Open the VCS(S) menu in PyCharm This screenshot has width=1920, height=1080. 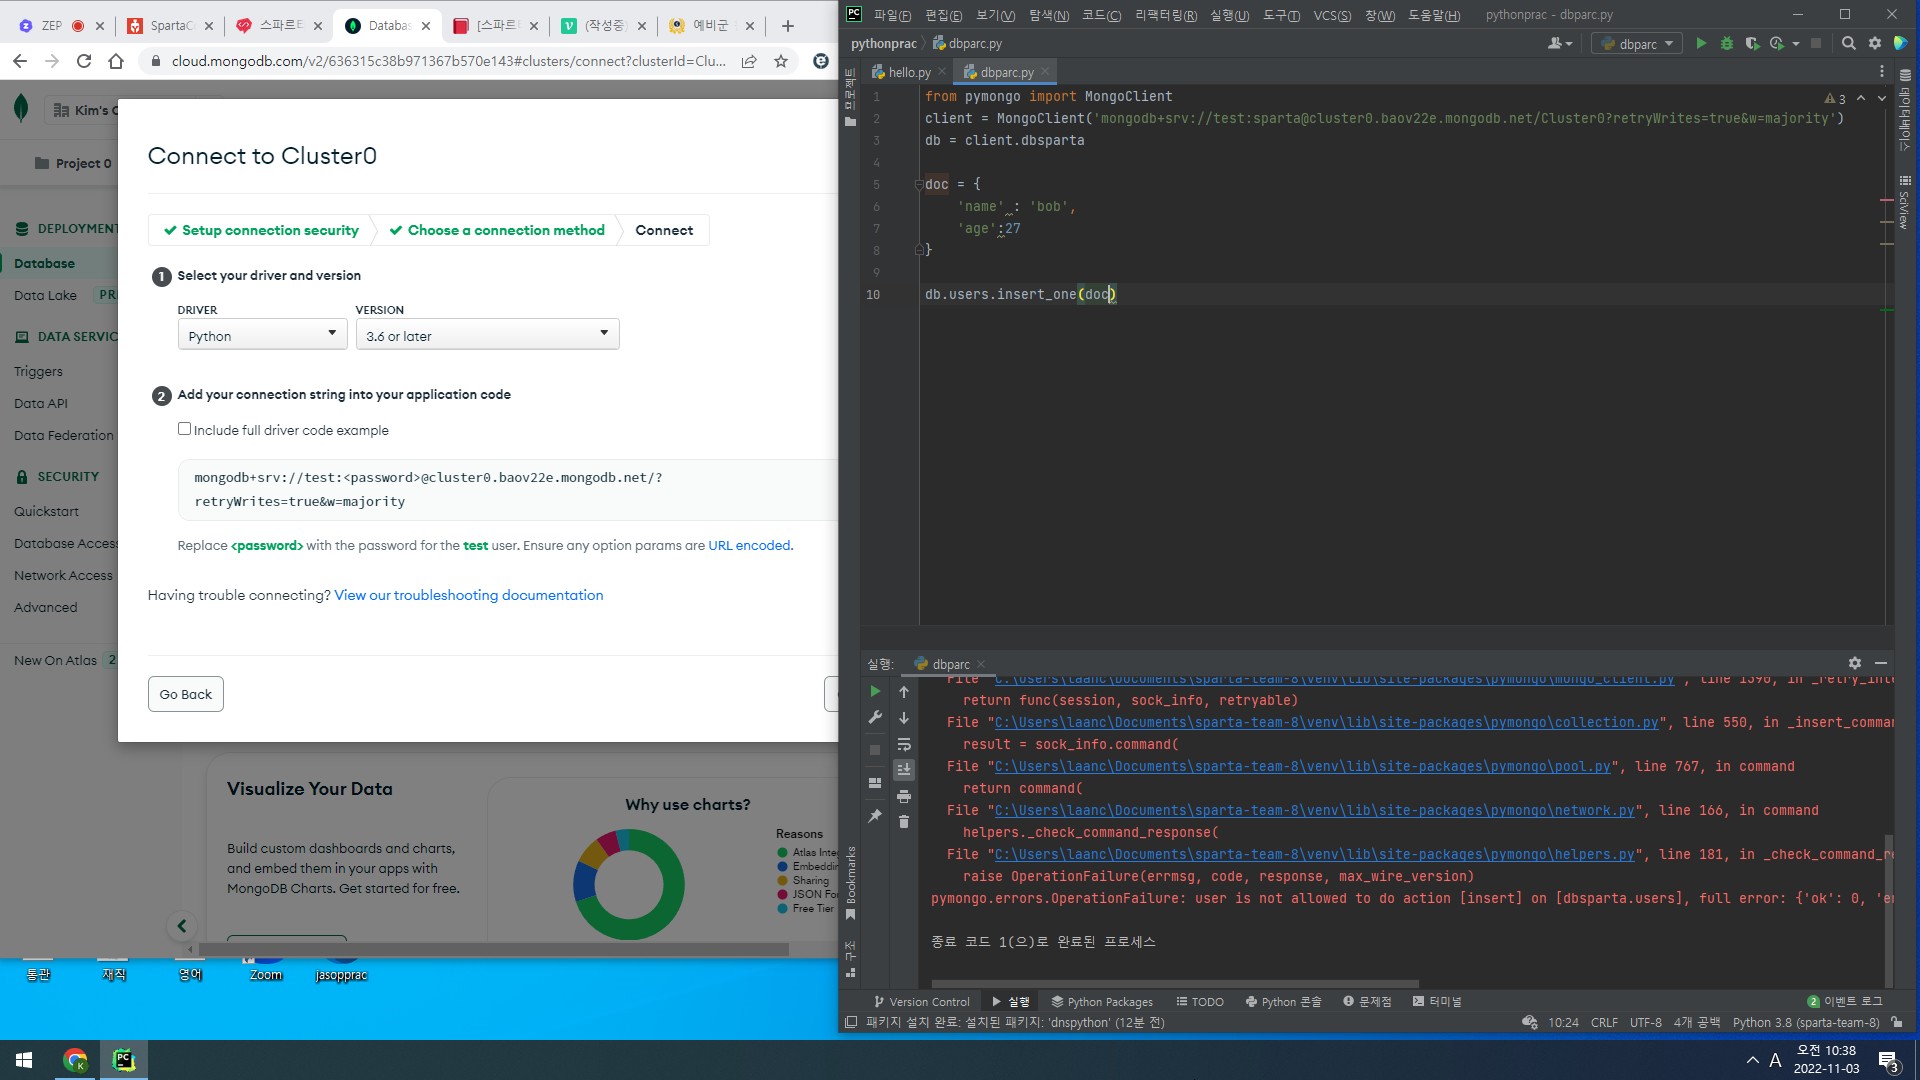click(x=1332, y=15)
